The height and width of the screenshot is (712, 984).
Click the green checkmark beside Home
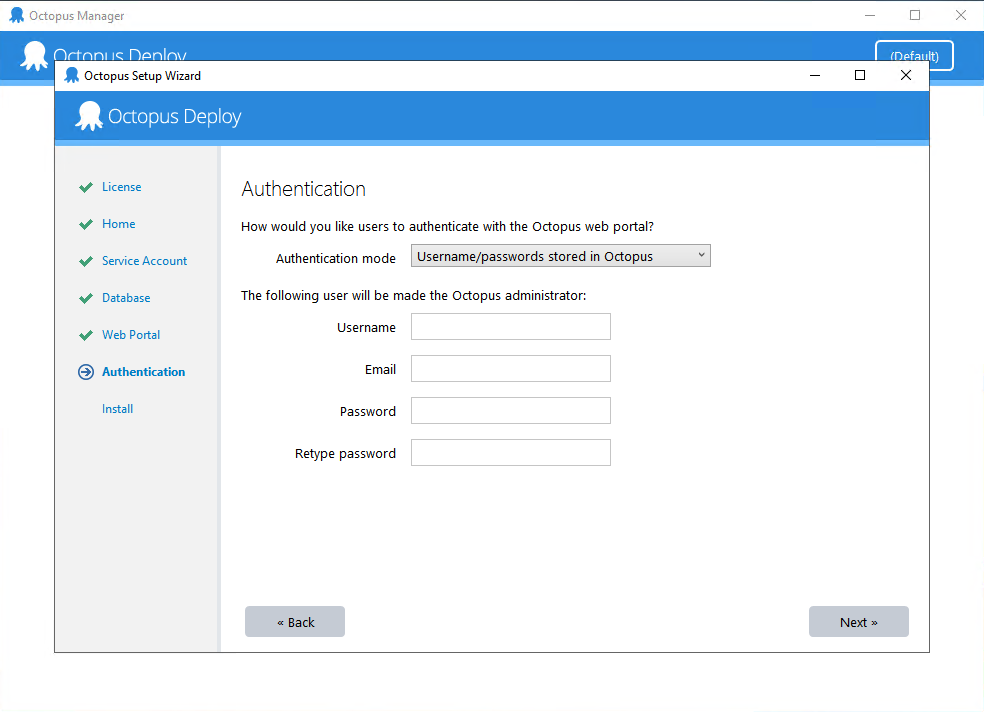tap(86, 224)
